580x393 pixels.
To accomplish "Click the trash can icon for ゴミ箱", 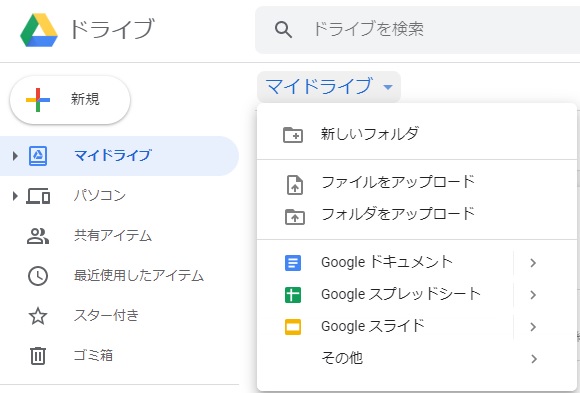I will pyautogui.click(x=38, y=356).
